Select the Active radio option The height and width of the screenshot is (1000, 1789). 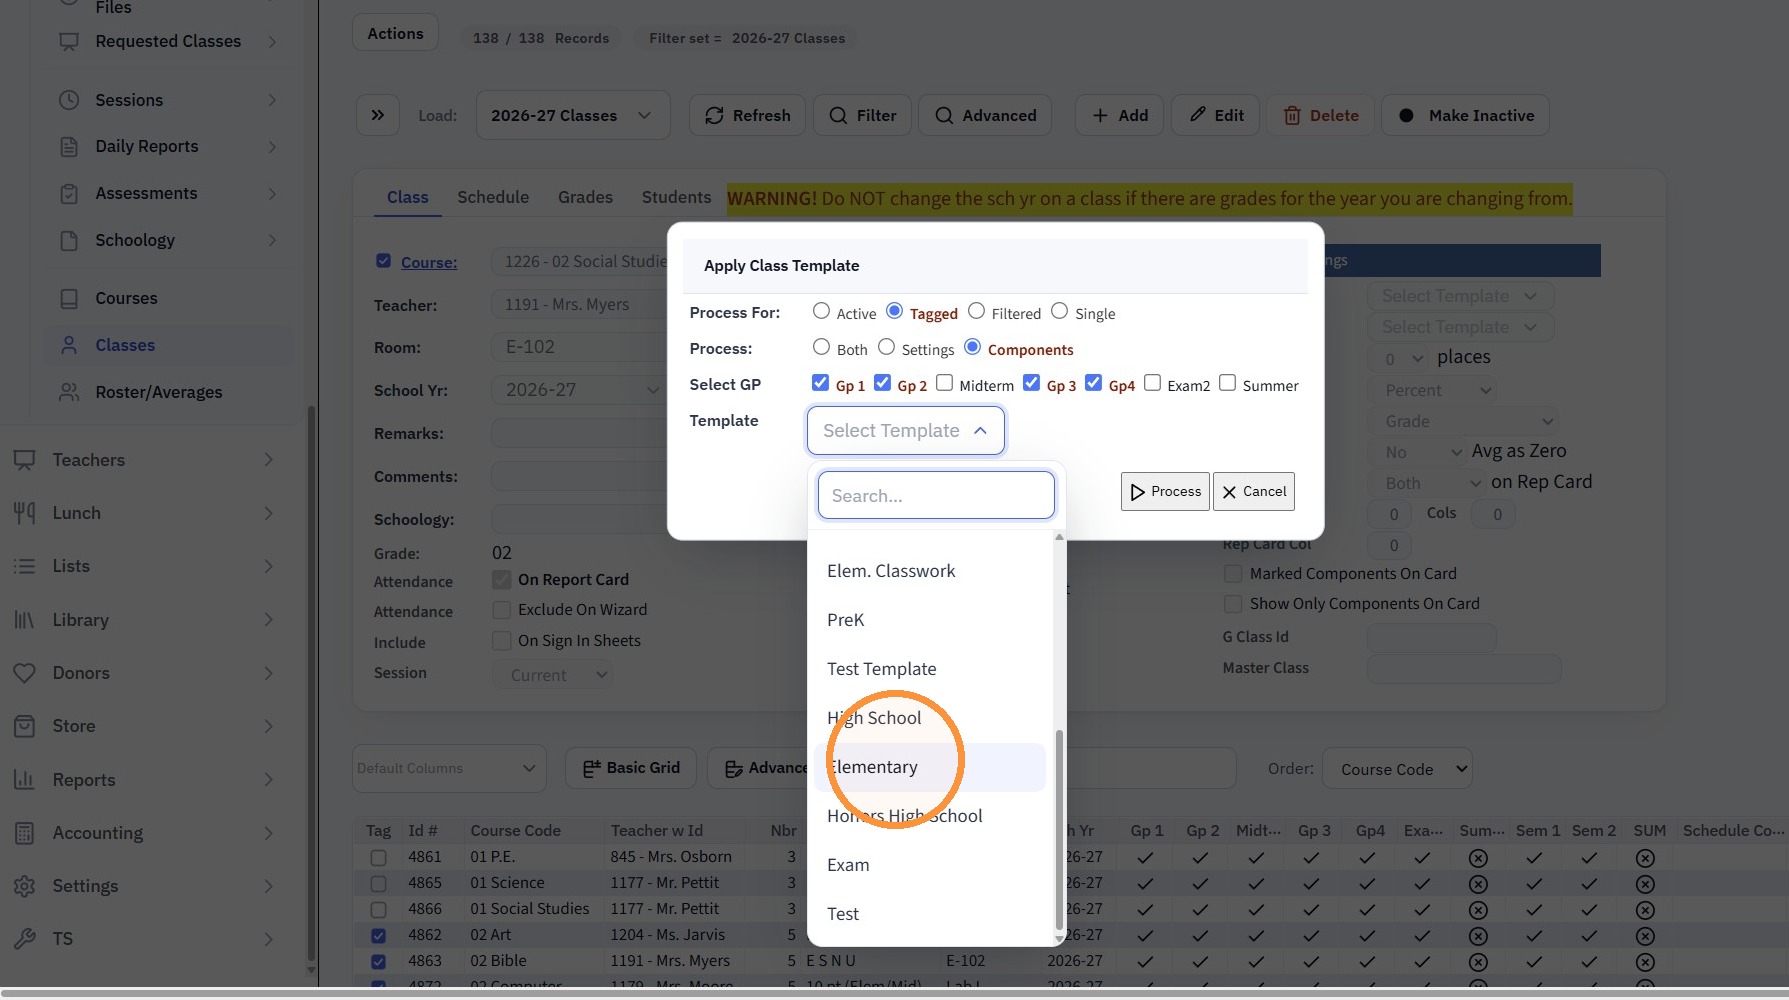click(821, 311)
